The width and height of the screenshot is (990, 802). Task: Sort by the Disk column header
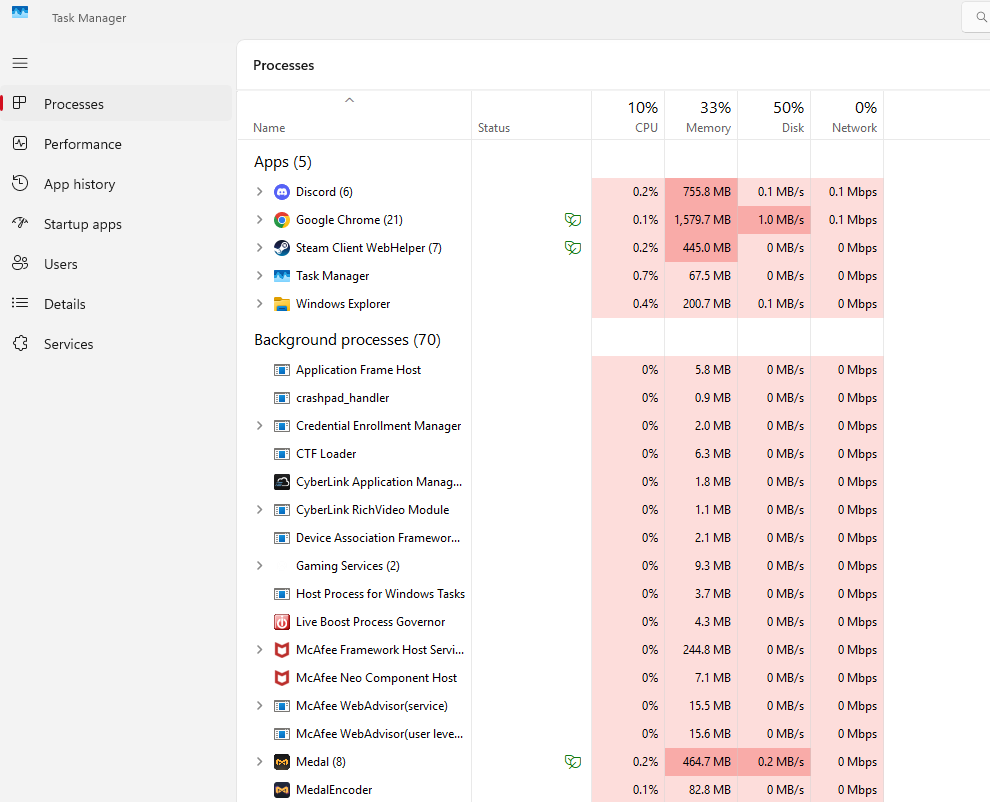tap(775, 115)
